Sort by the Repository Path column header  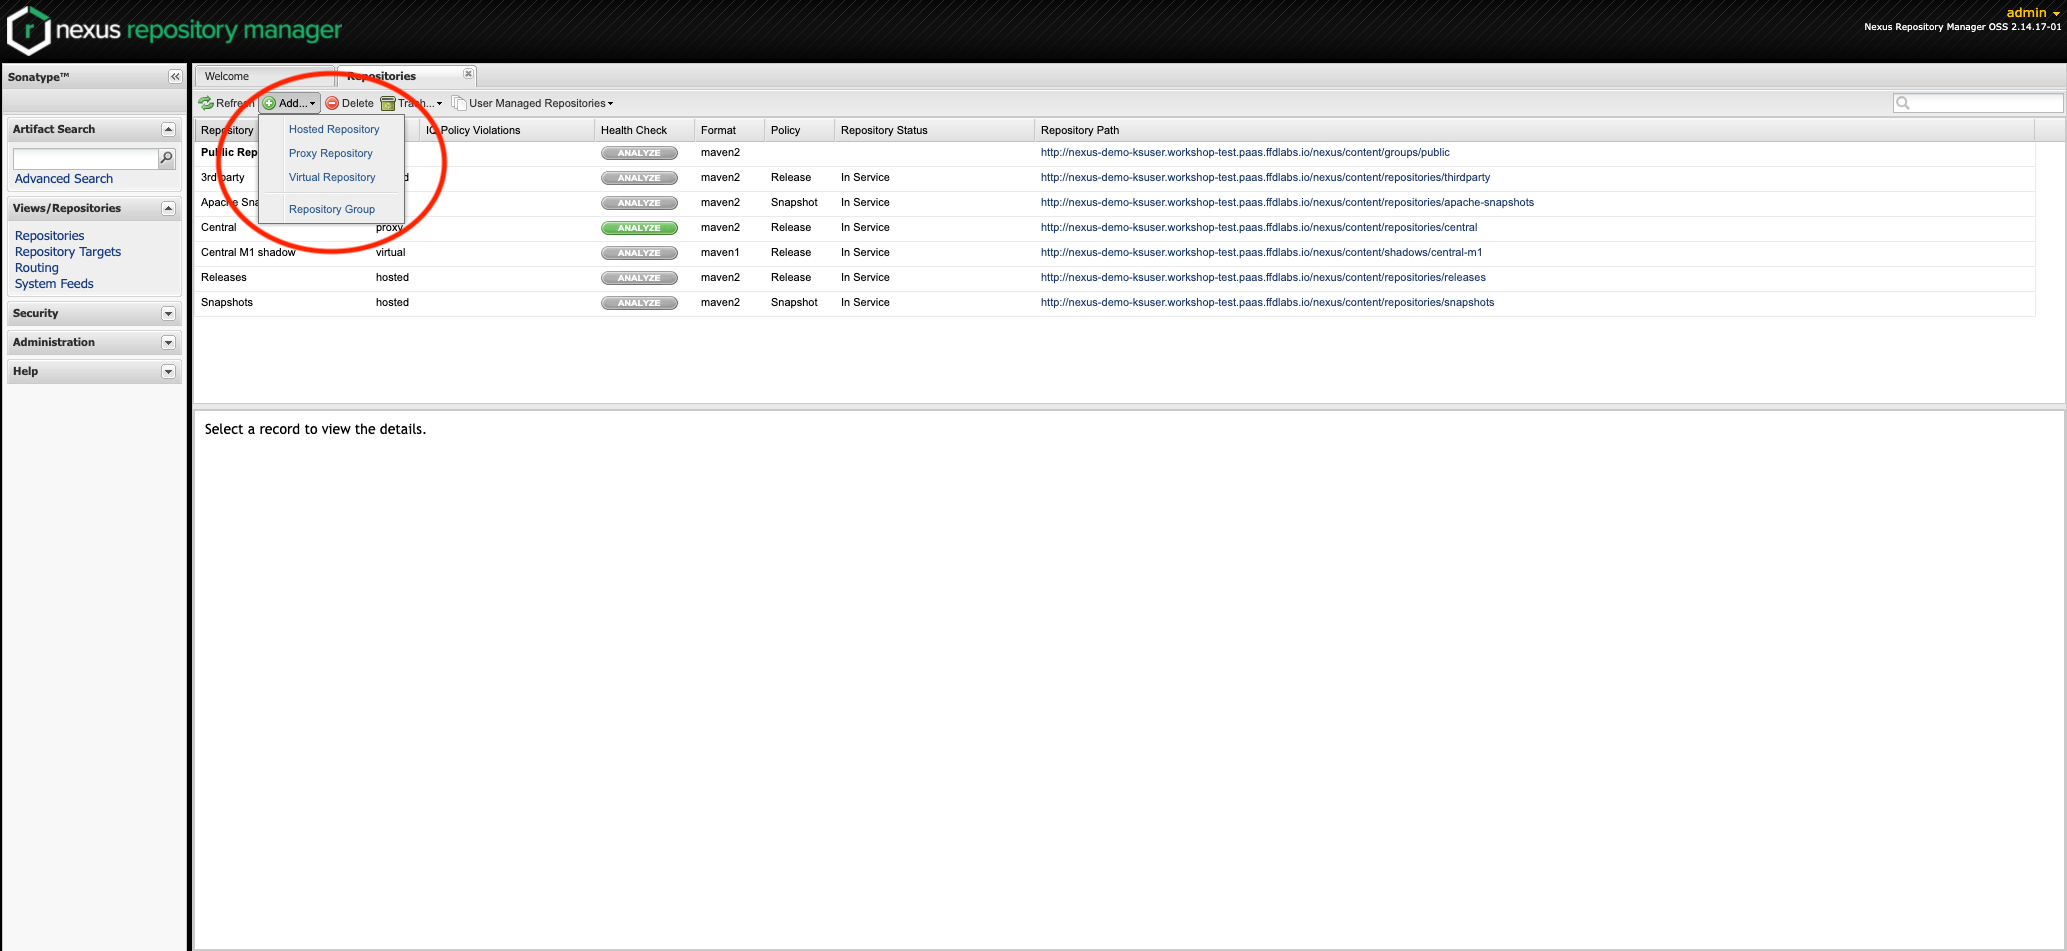1535,130
